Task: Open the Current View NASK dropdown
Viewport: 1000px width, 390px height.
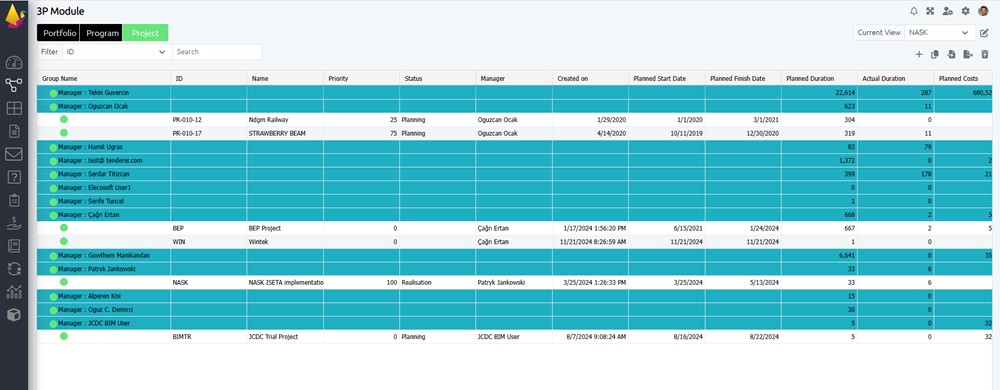Action: click(939, 32)
